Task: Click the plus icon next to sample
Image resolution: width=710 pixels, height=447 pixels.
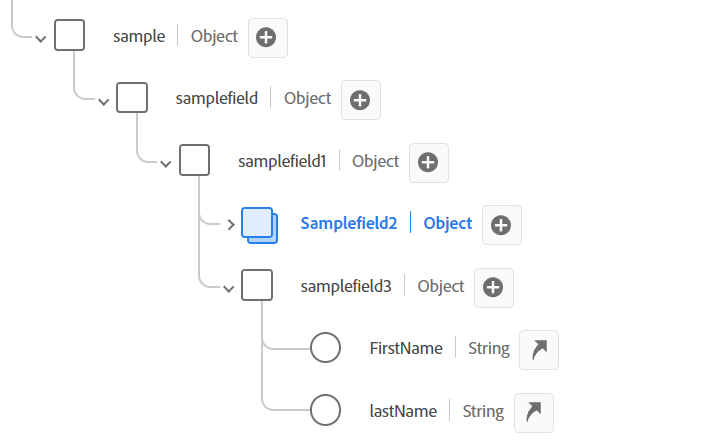Action: coord(268,38)
